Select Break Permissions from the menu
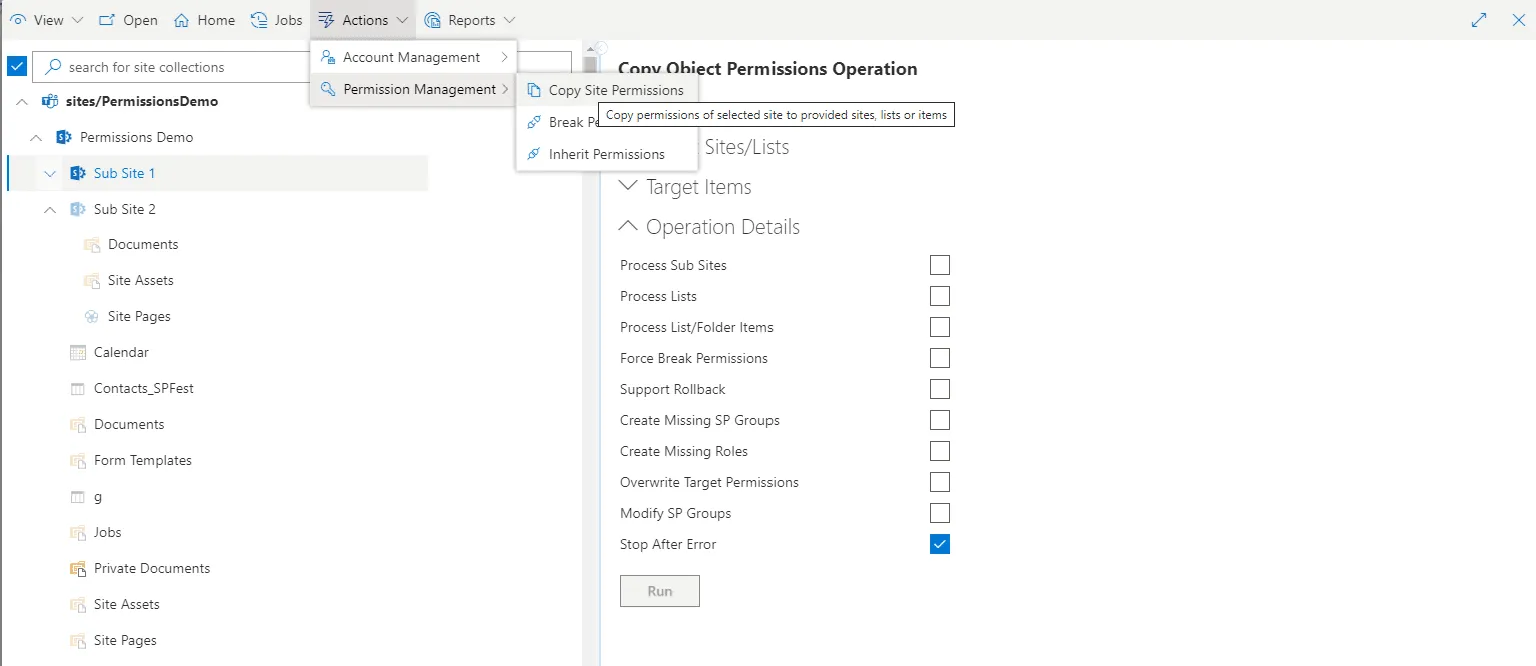Image resolution: width=1536 pixels, height=666 pixels. pyautogui.click(x=570, y=122)
